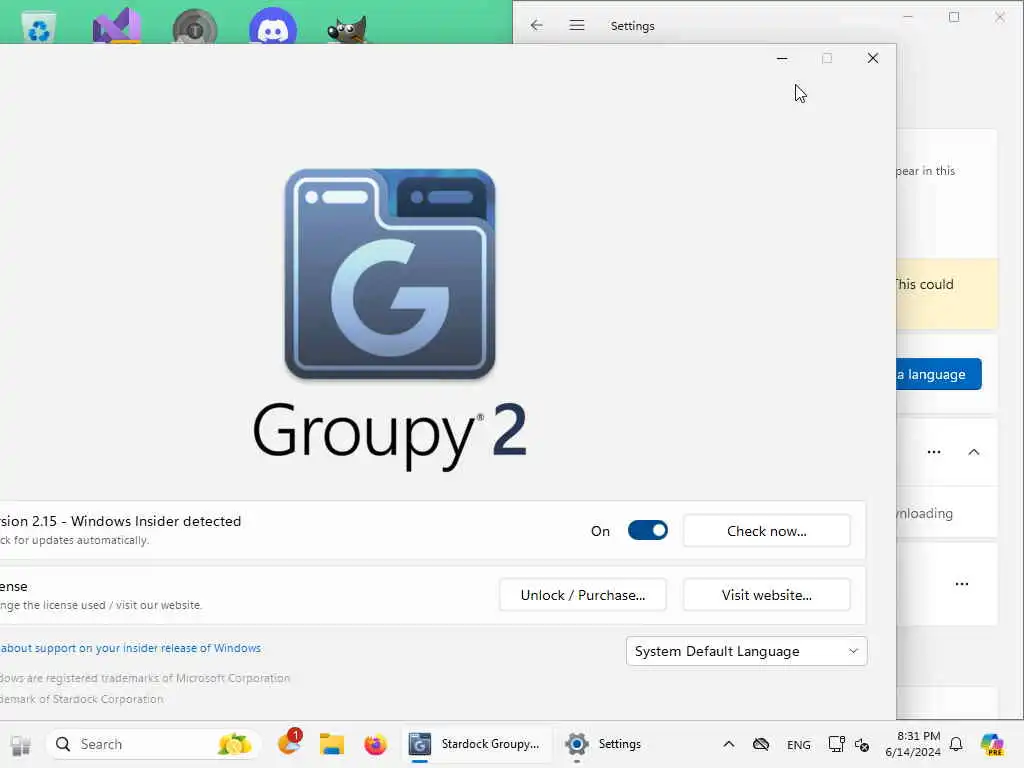Collapse the language entry chevron in Settings
1024x768 pixels.
[974, 452]
